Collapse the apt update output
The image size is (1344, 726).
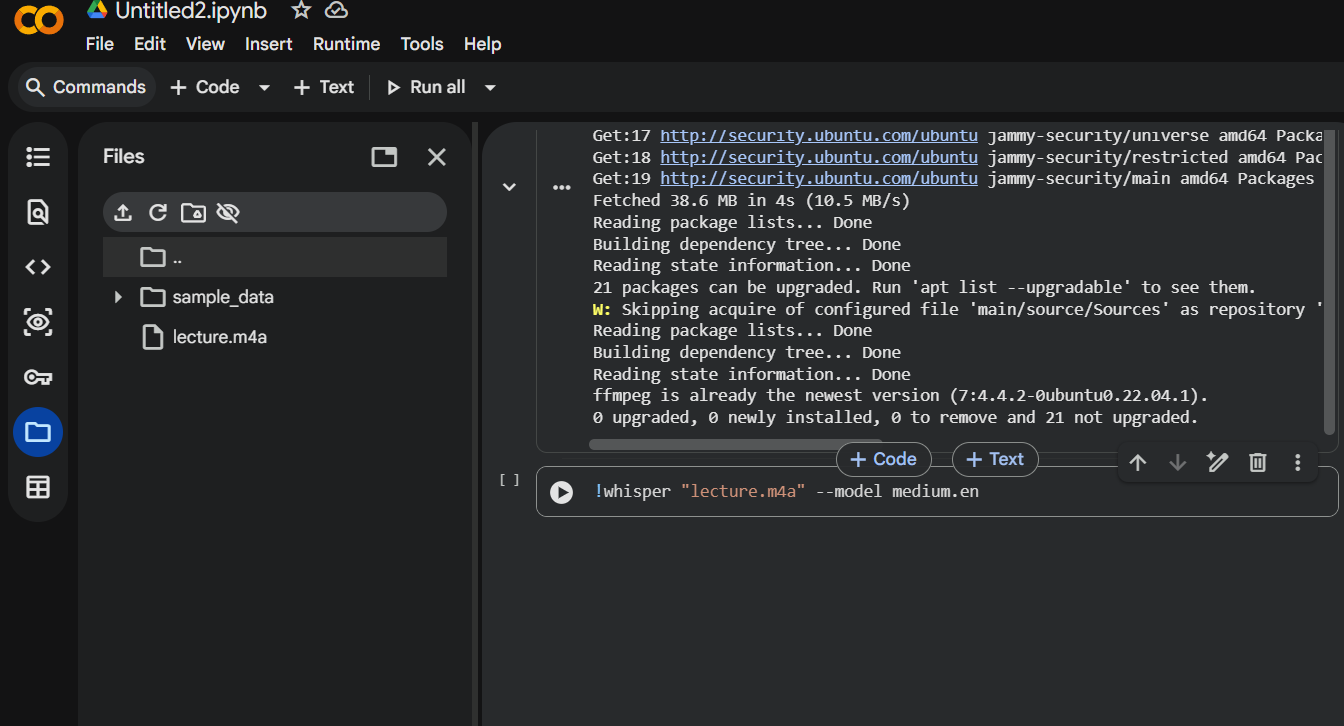(x=509, y=186)
